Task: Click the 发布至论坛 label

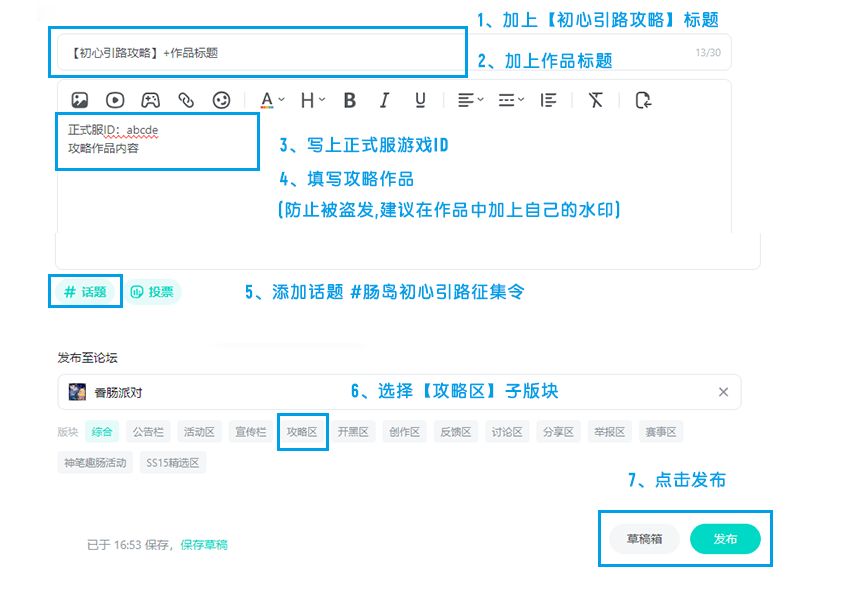Action: click(x=87, y=358)
